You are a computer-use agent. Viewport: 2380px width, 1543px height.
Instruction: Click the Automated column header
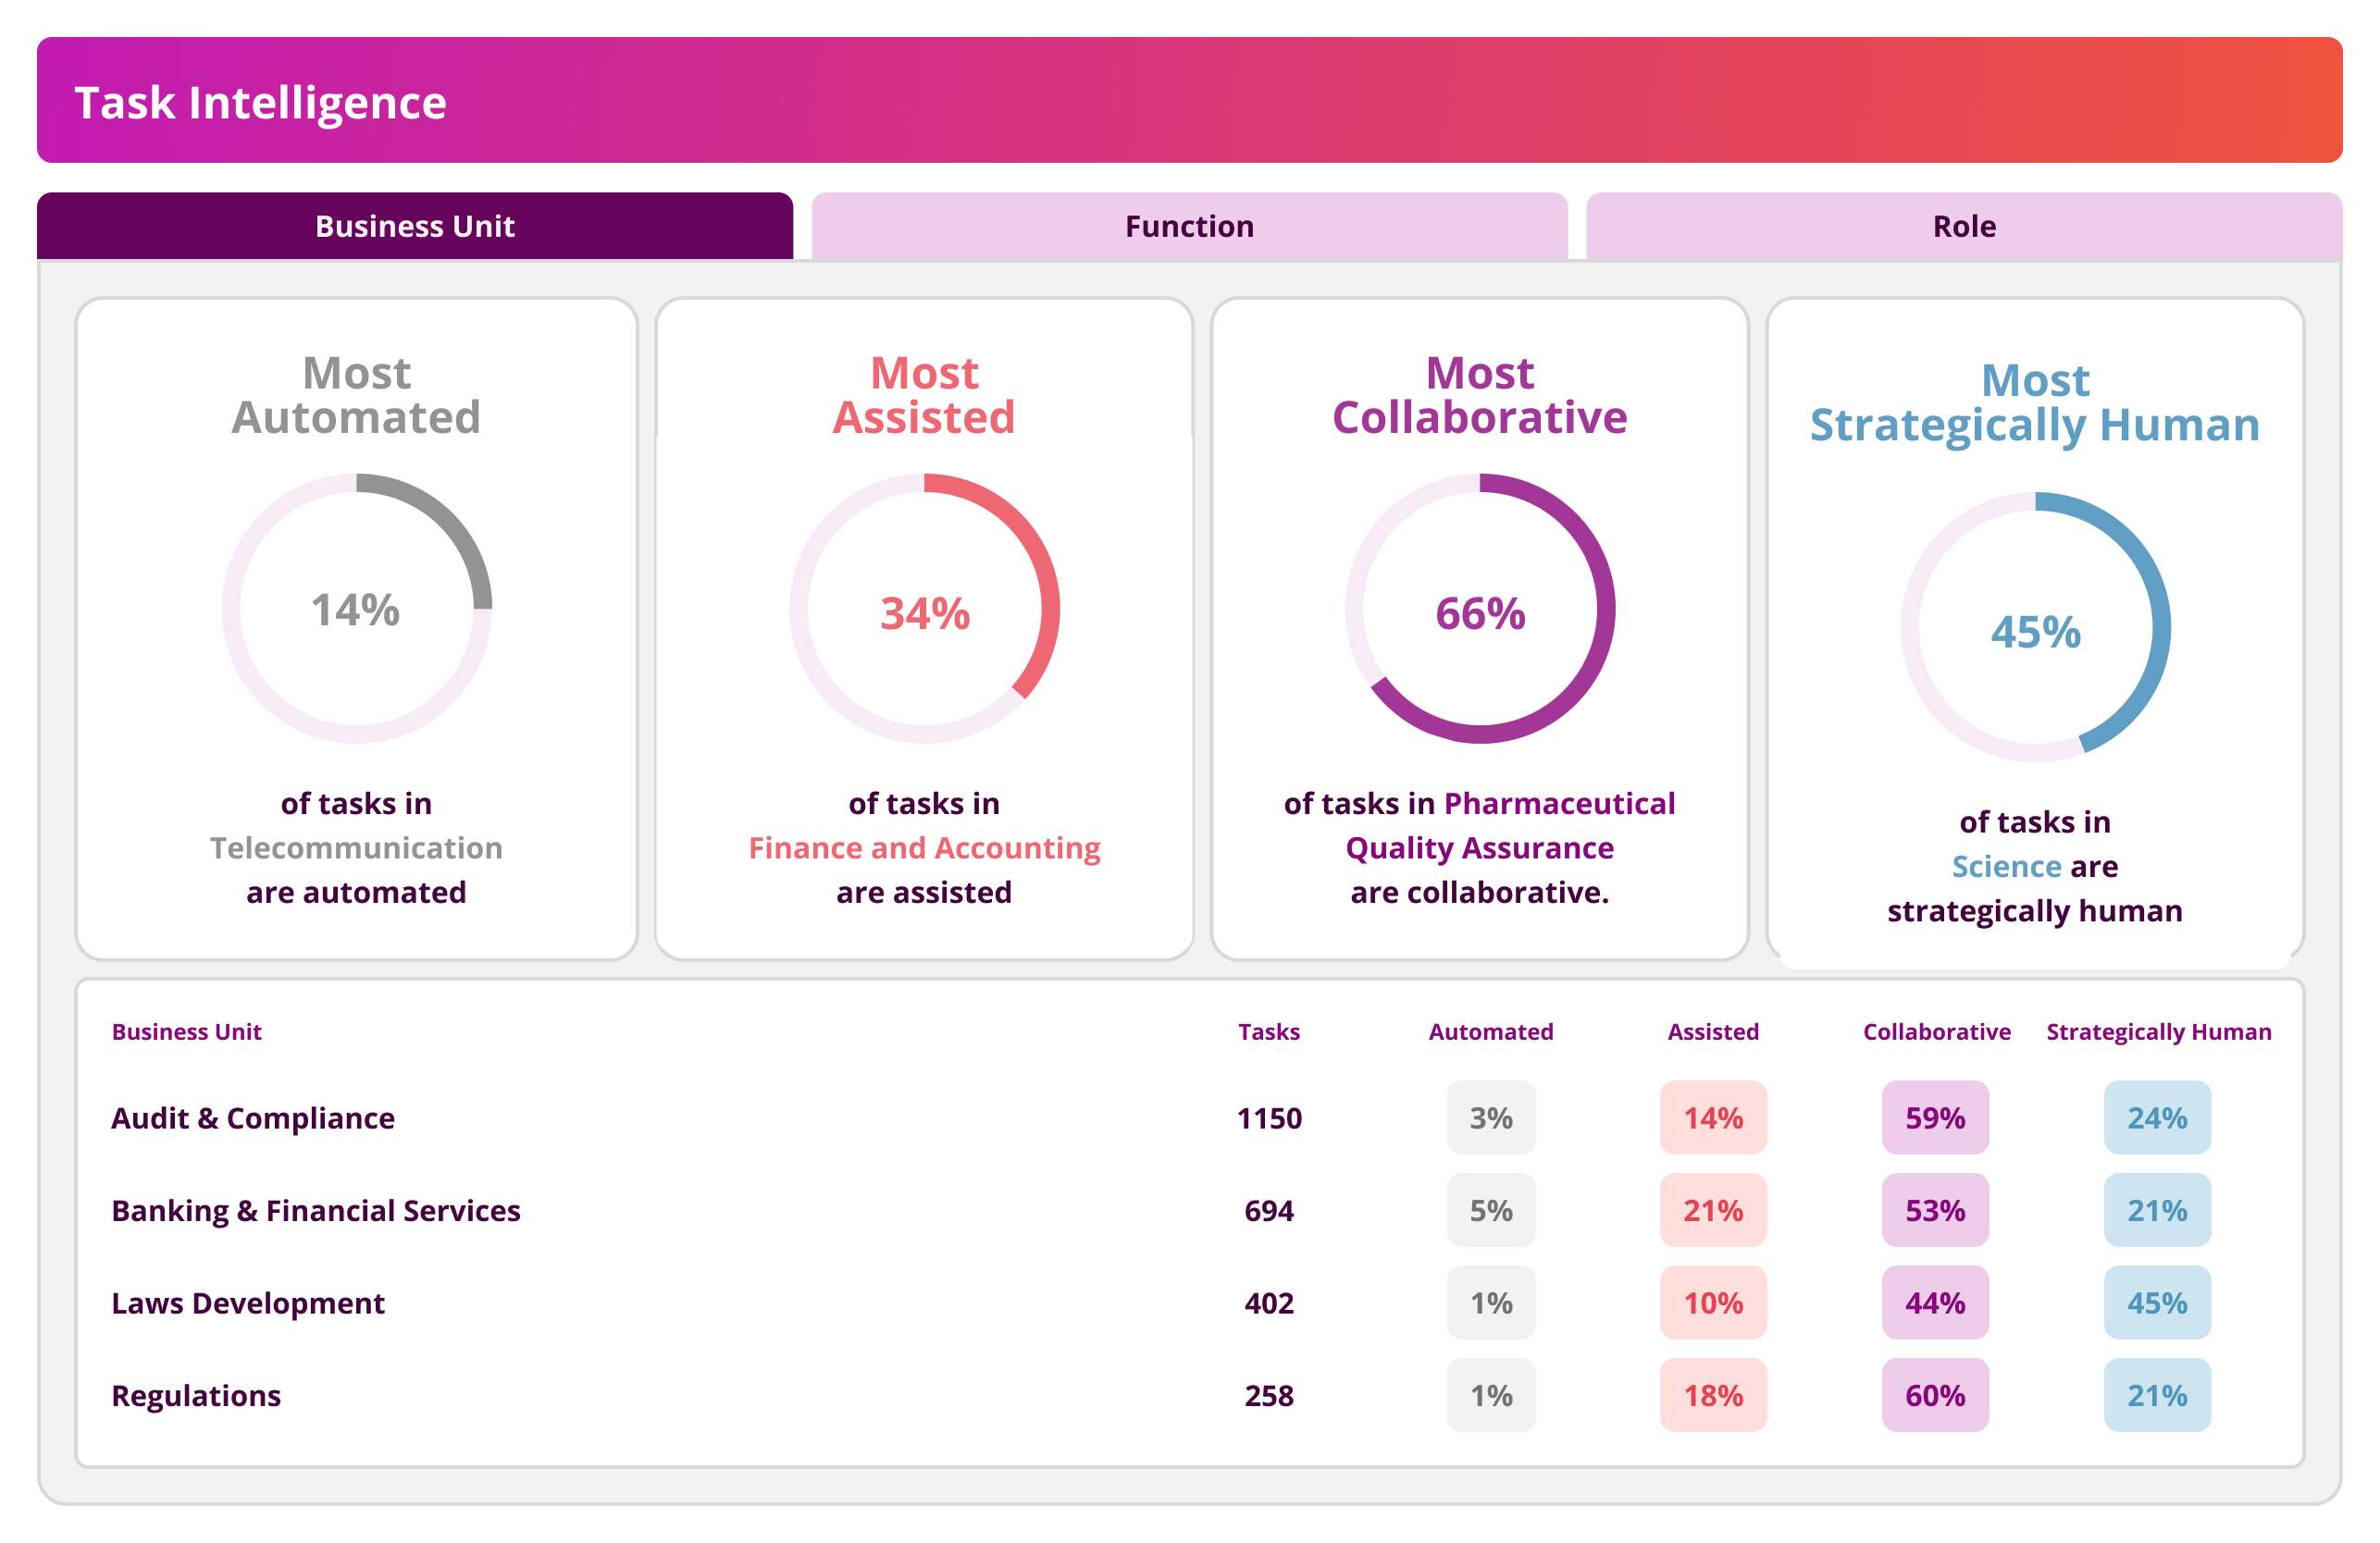1491,1032
